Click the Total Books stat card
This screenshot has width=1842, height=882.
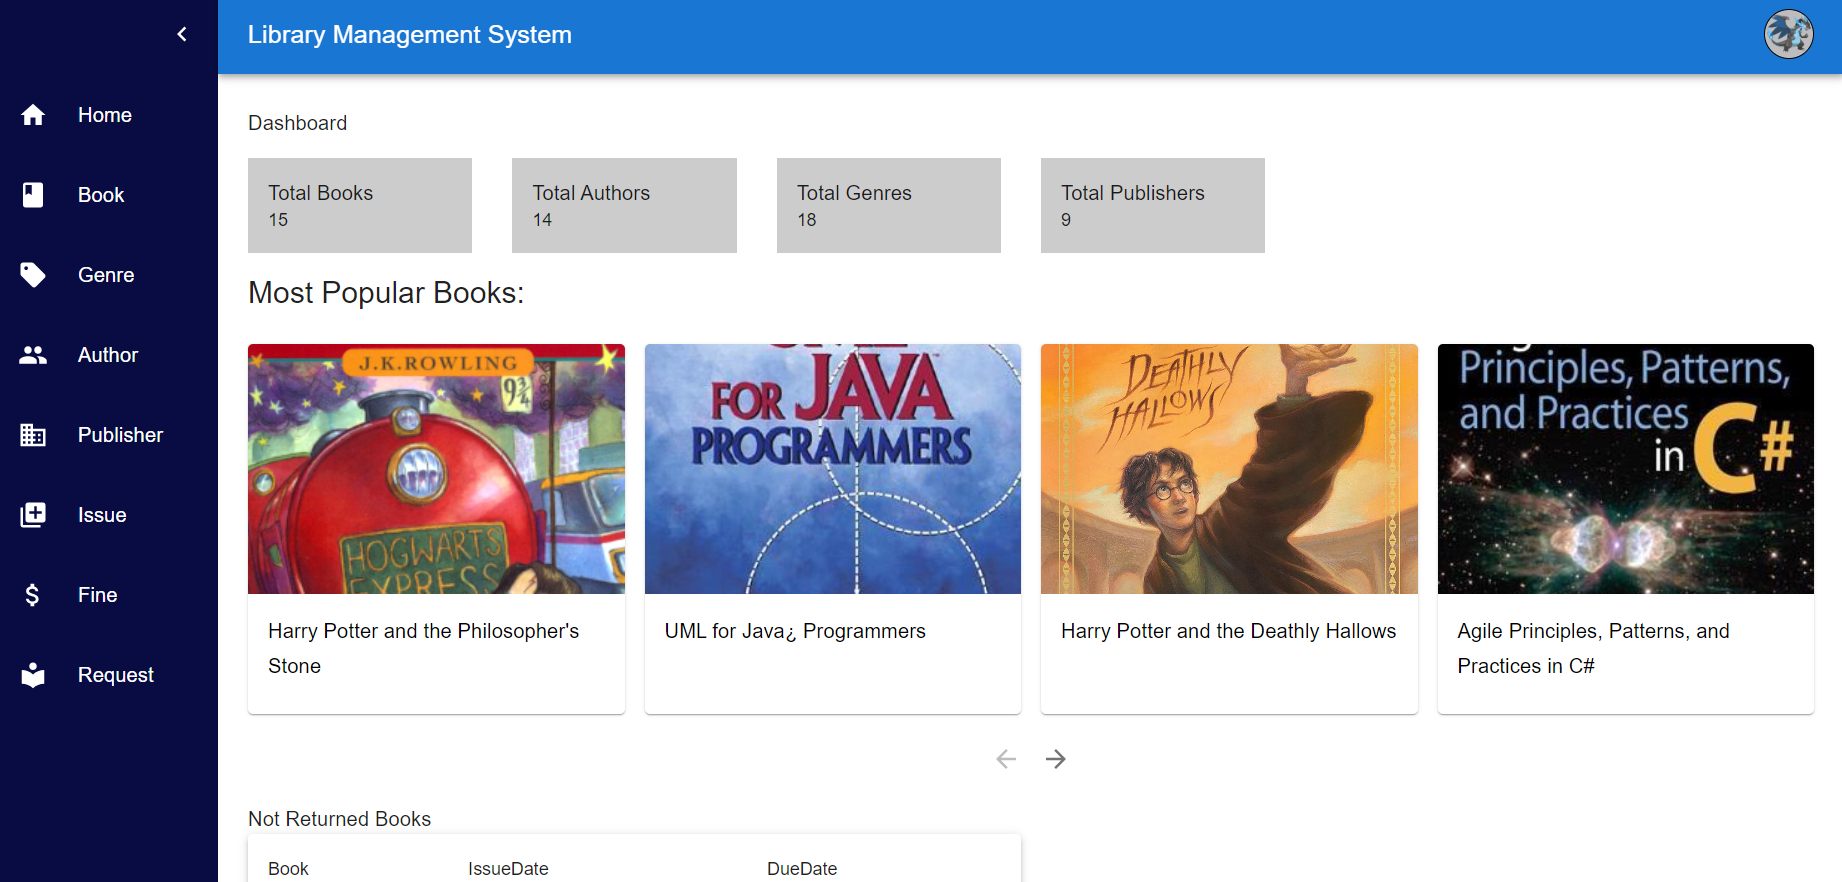pyautogui.click(x=360, y=205)
